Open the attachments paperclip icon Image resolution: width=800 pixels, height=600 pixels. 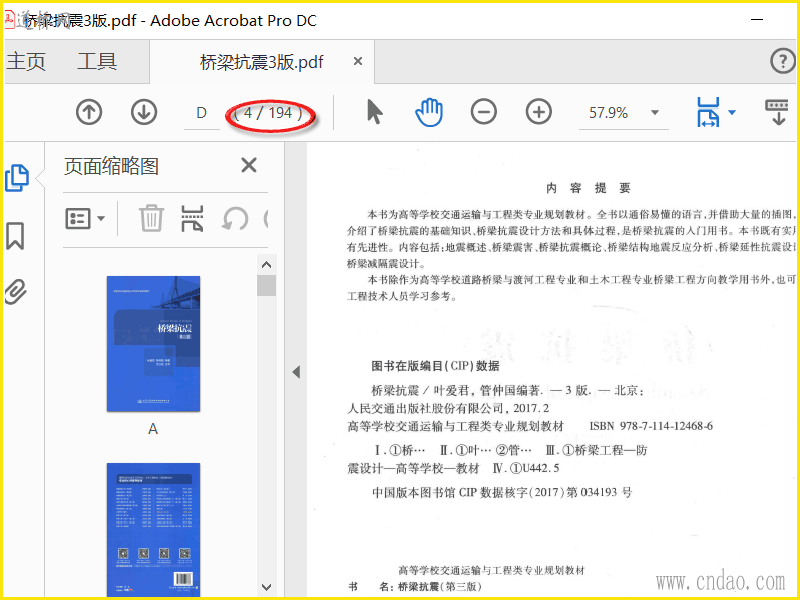pyautogui.click(x=15, y=292)
